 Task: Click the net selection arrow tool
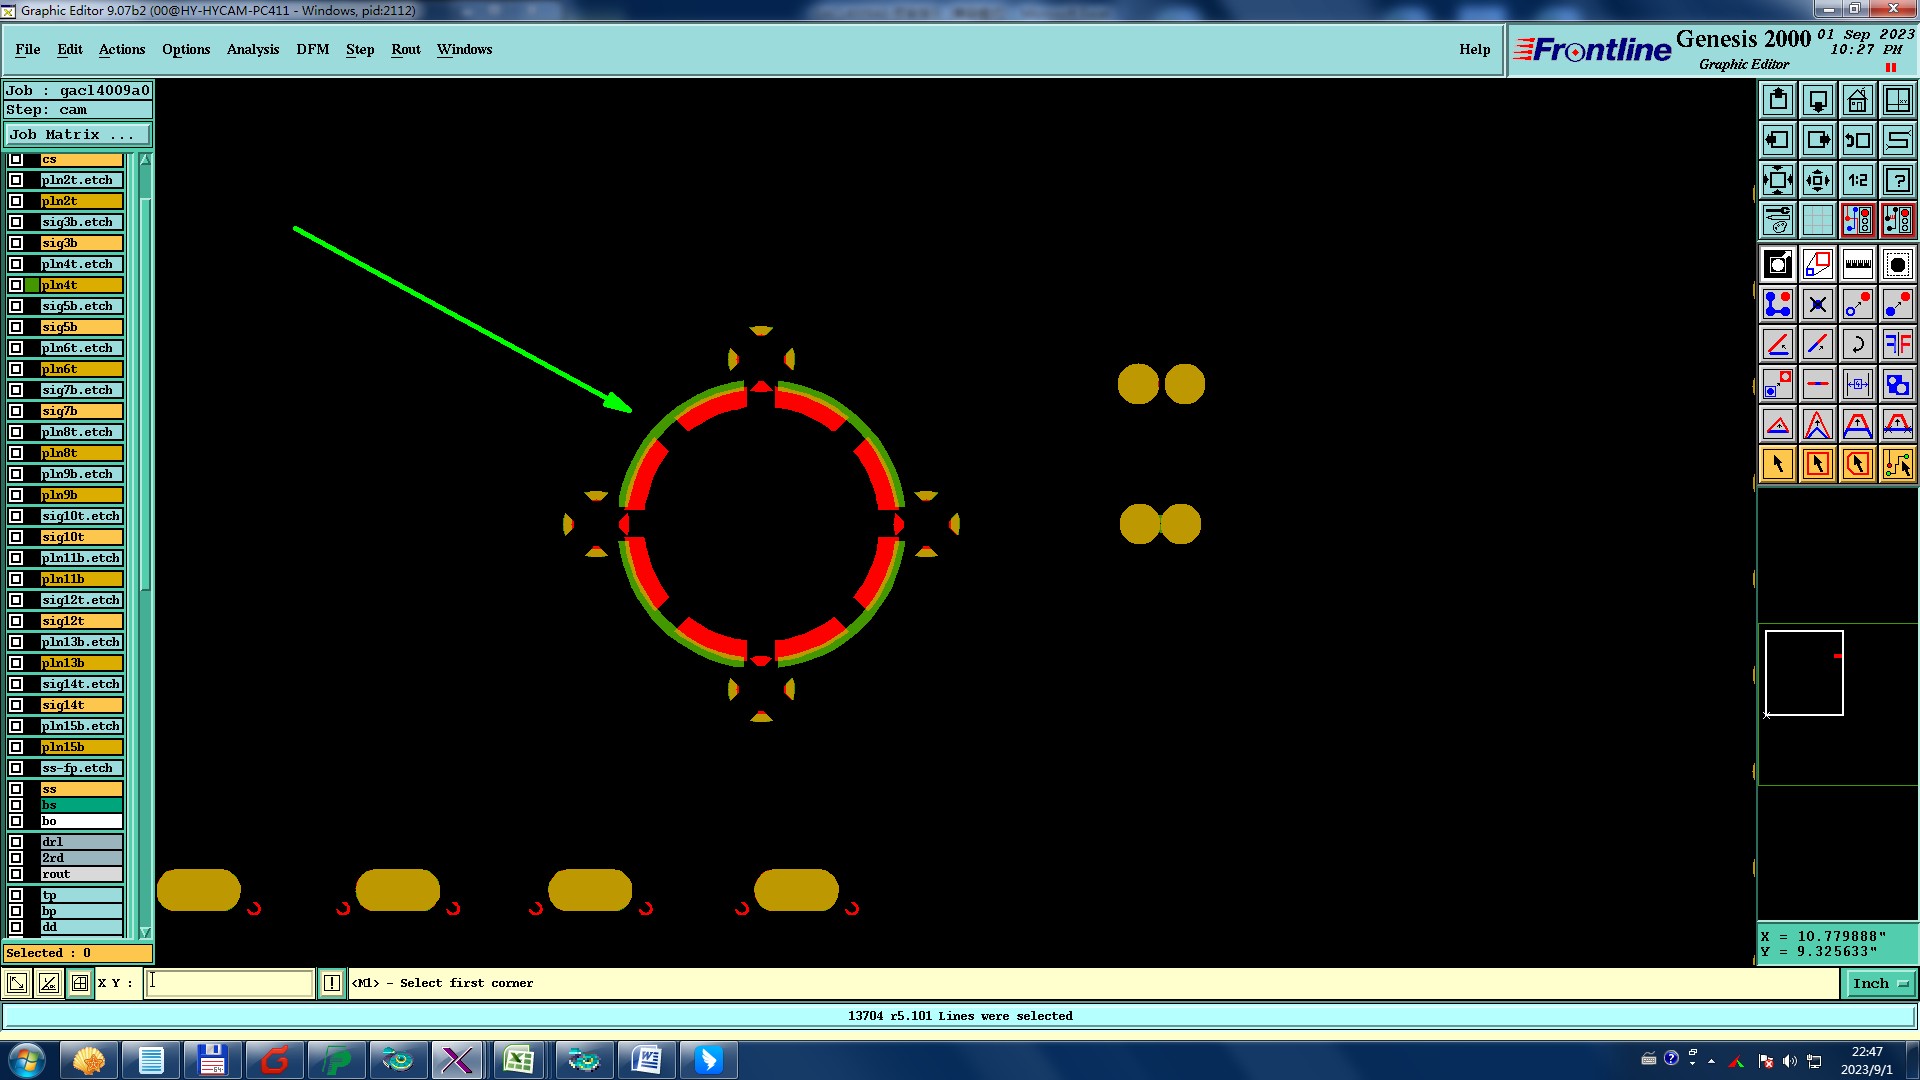click(x=1897, y=464)
